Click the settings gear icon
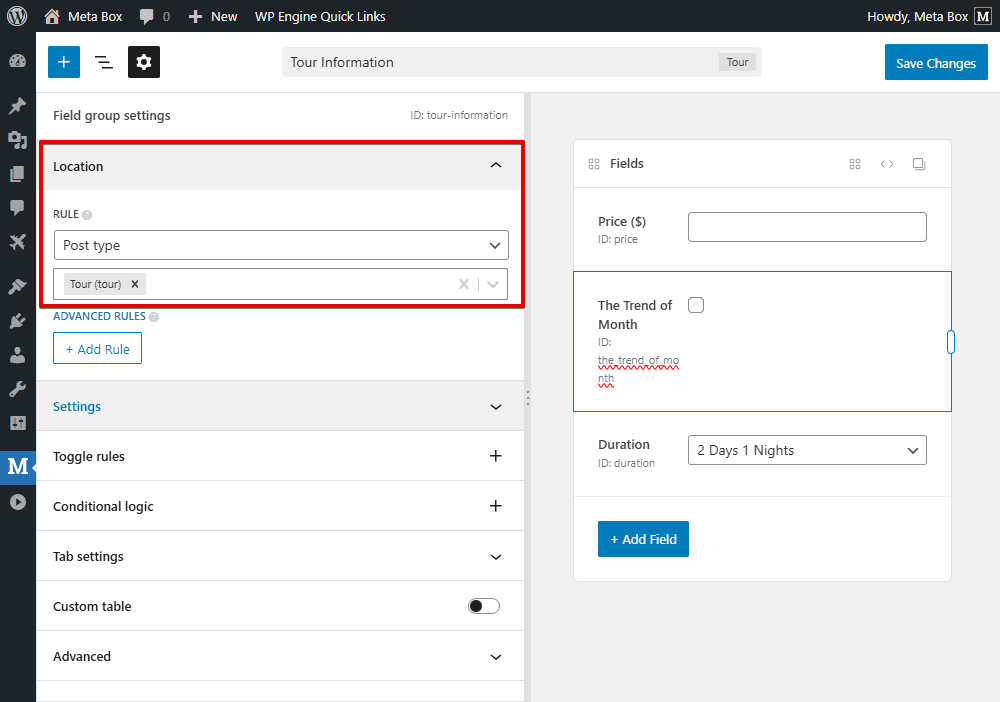 pyautogui.click(x=144, y=62)
